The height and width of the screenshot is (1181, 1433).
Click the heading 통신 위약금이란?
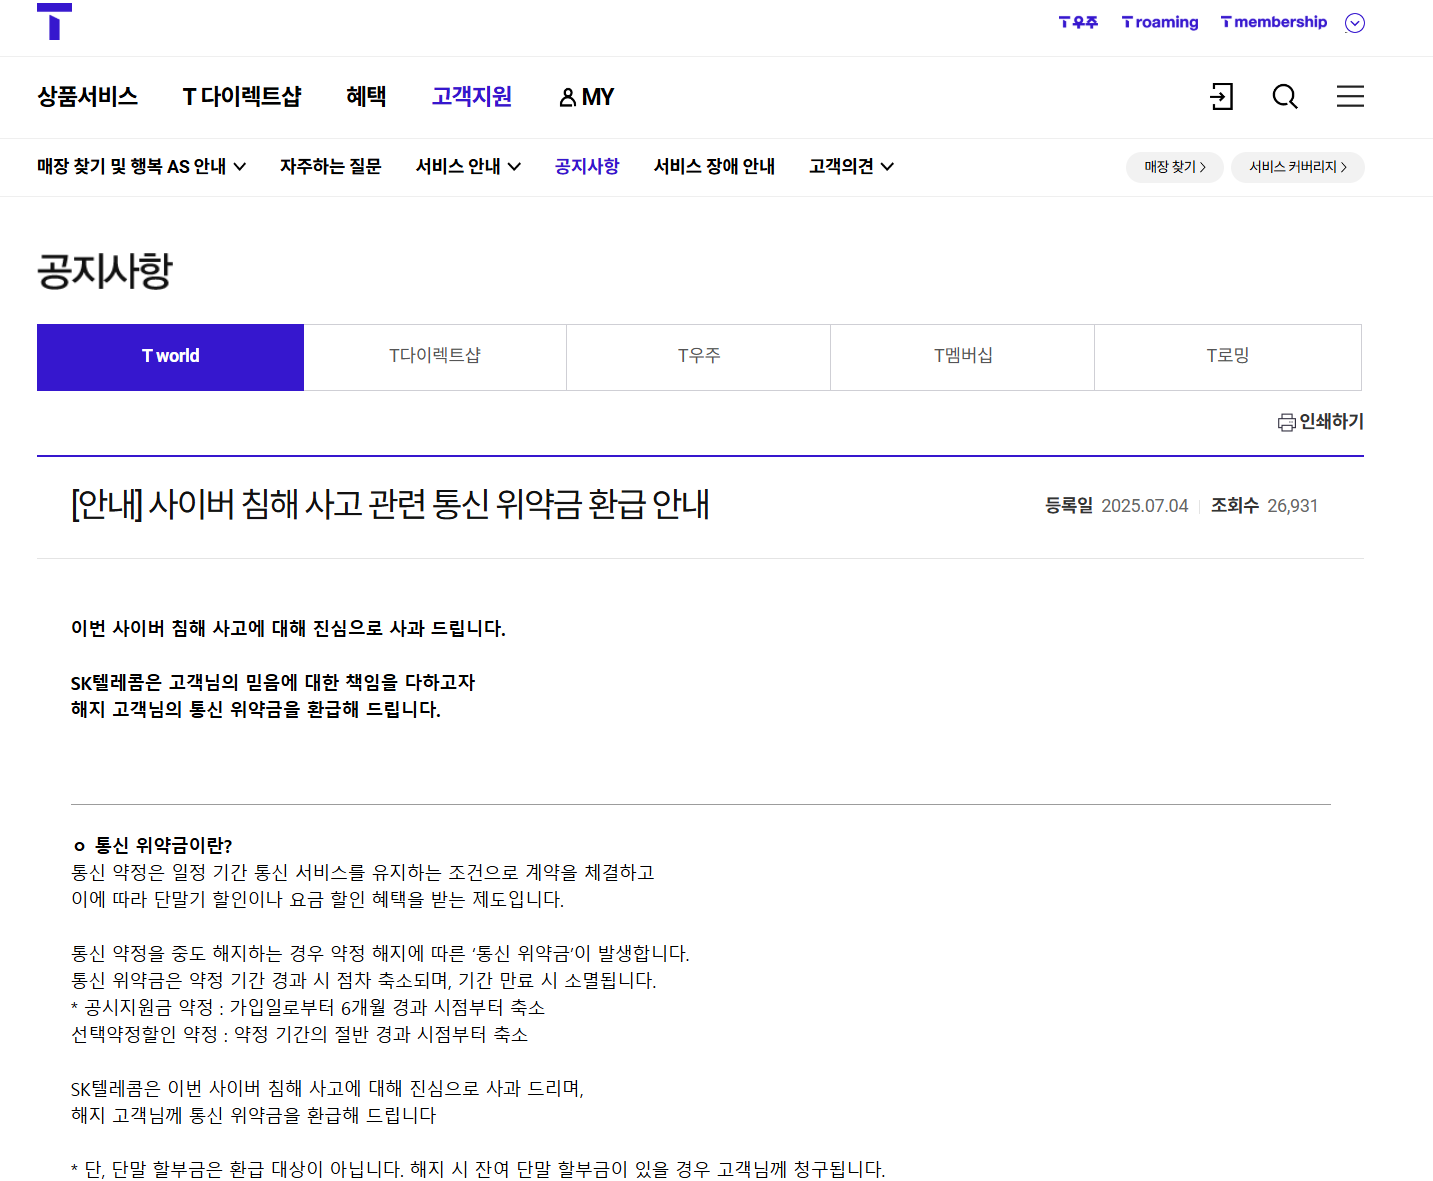click(164, 846)
